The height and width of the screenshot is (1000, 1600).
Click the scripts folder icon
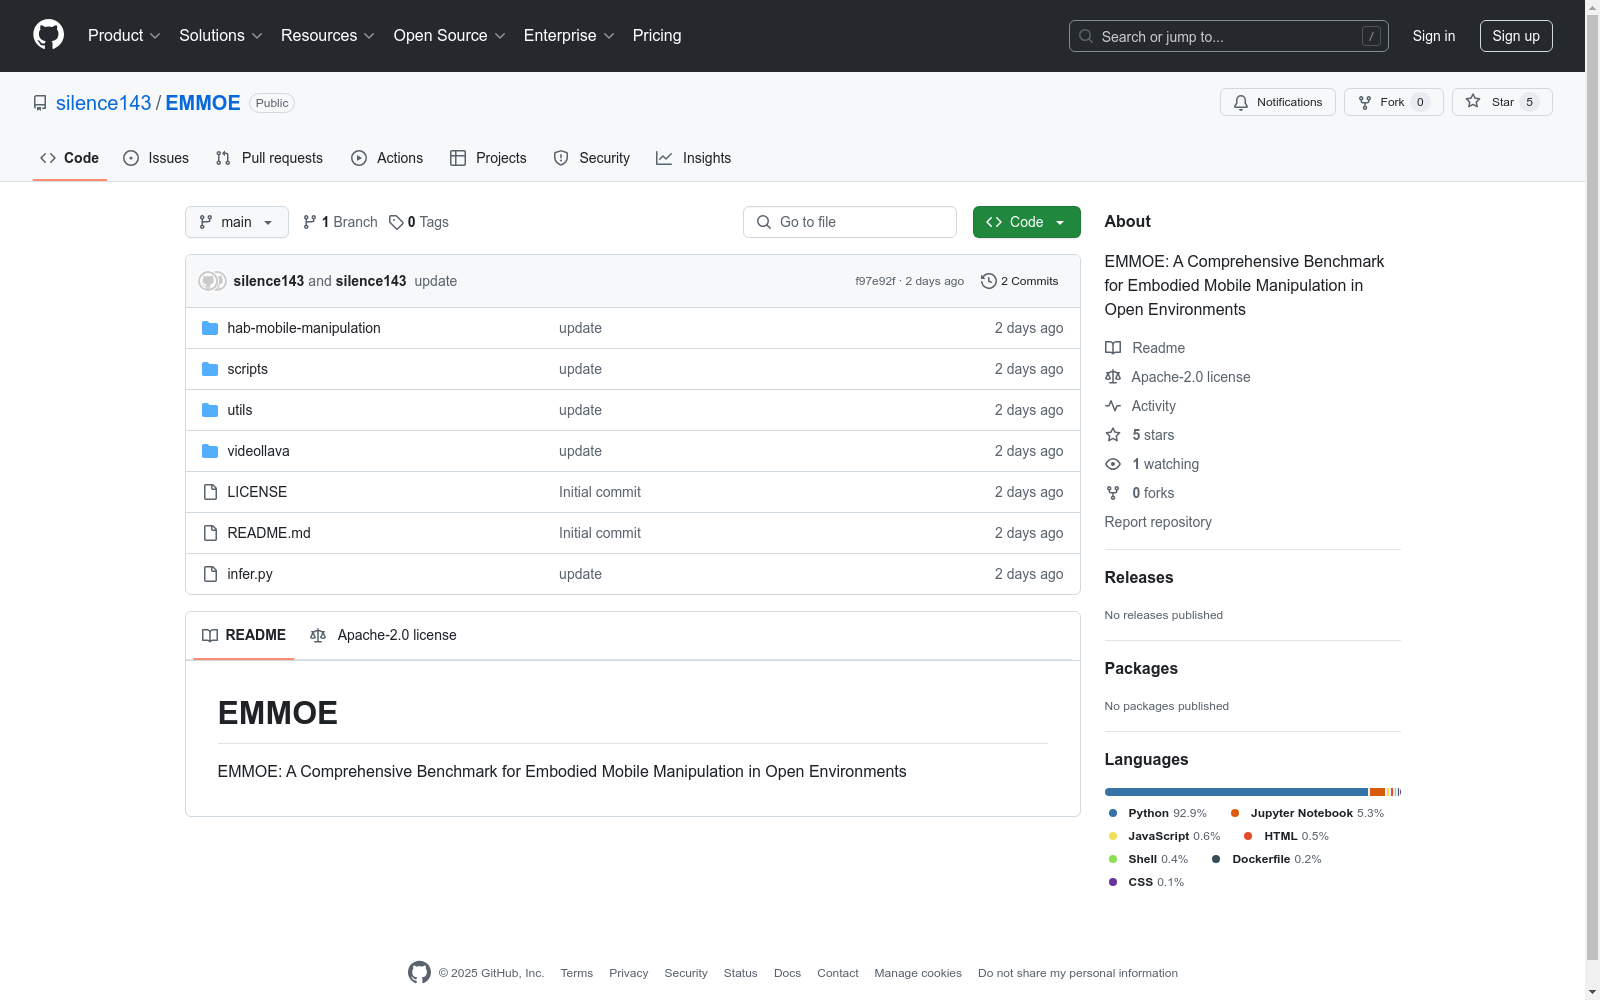point(210,369)
